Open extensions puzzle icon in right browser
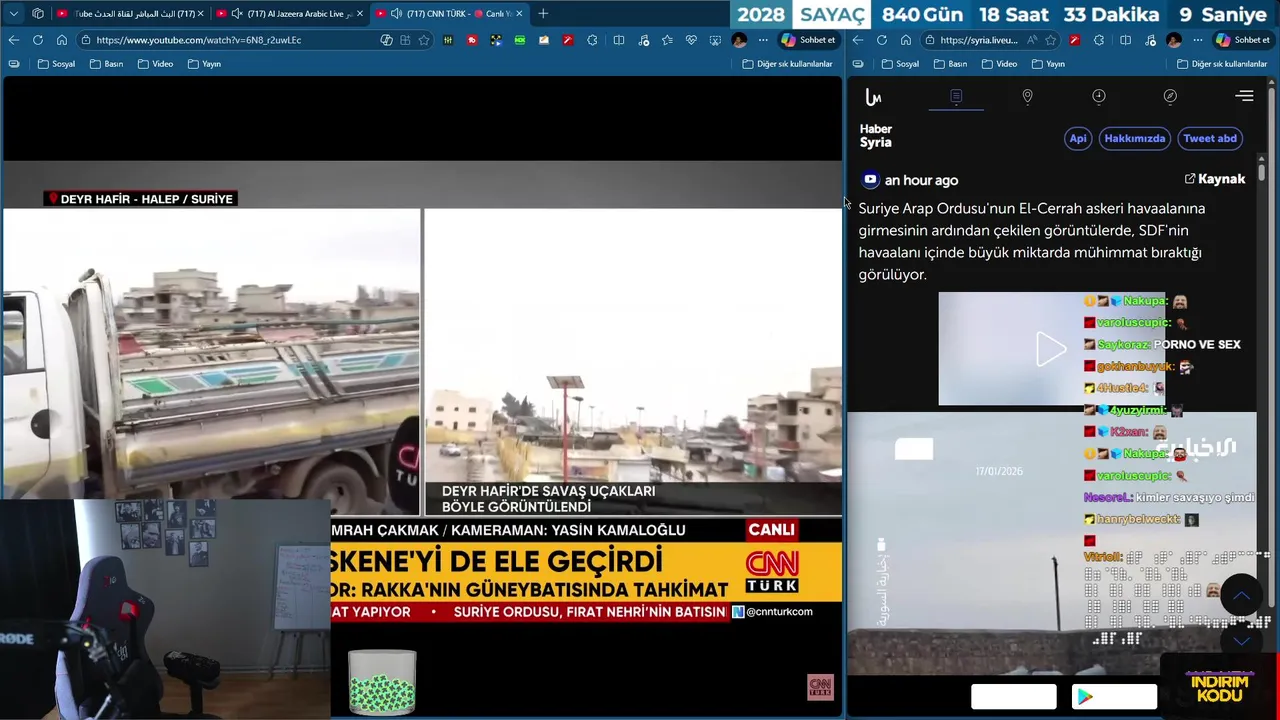The height and width of the screenshot is (720, 1280). (1099, 40)
